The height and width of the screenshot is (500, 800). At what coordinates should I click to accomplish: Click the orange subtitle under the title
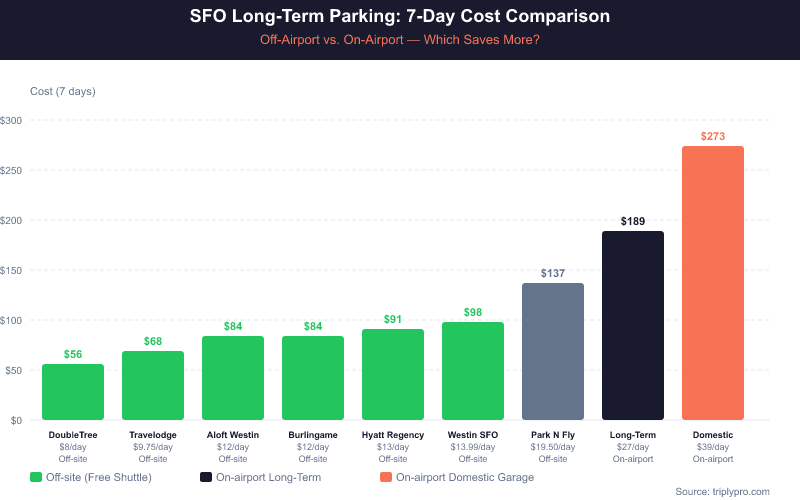tap(400, 41)
